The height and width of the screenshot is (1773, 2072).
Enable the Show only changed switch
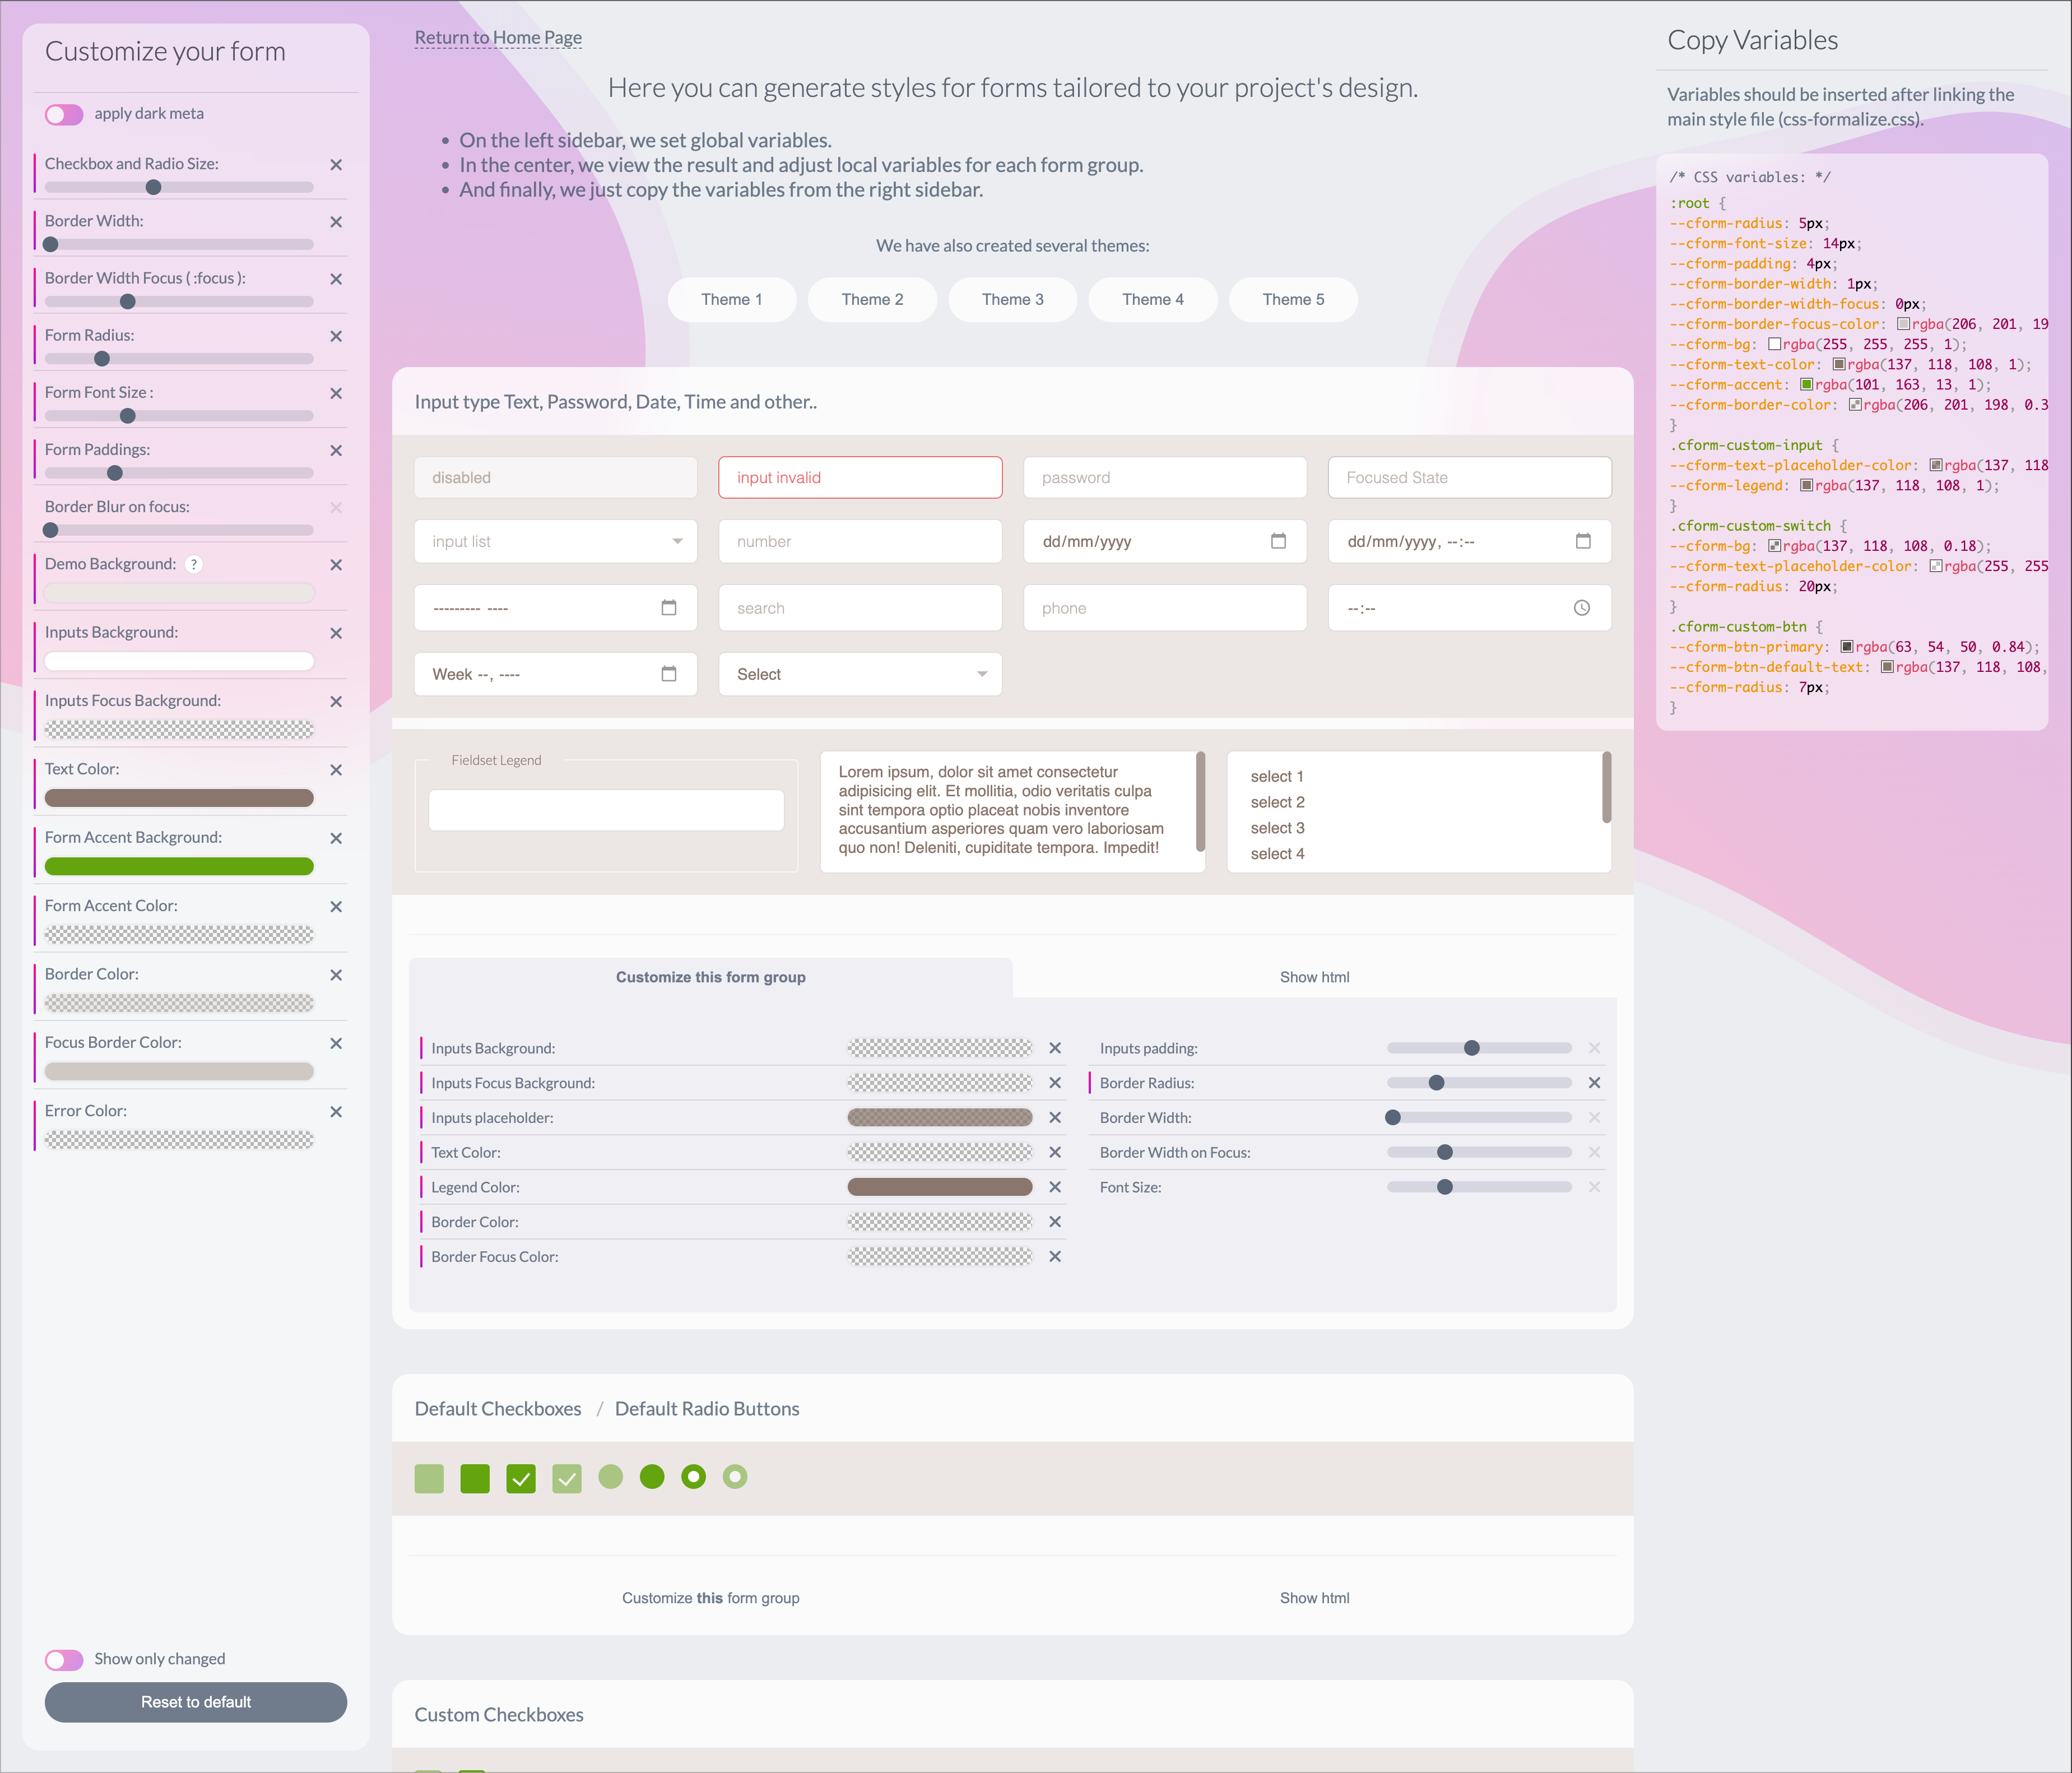[x=64, y=1660]
